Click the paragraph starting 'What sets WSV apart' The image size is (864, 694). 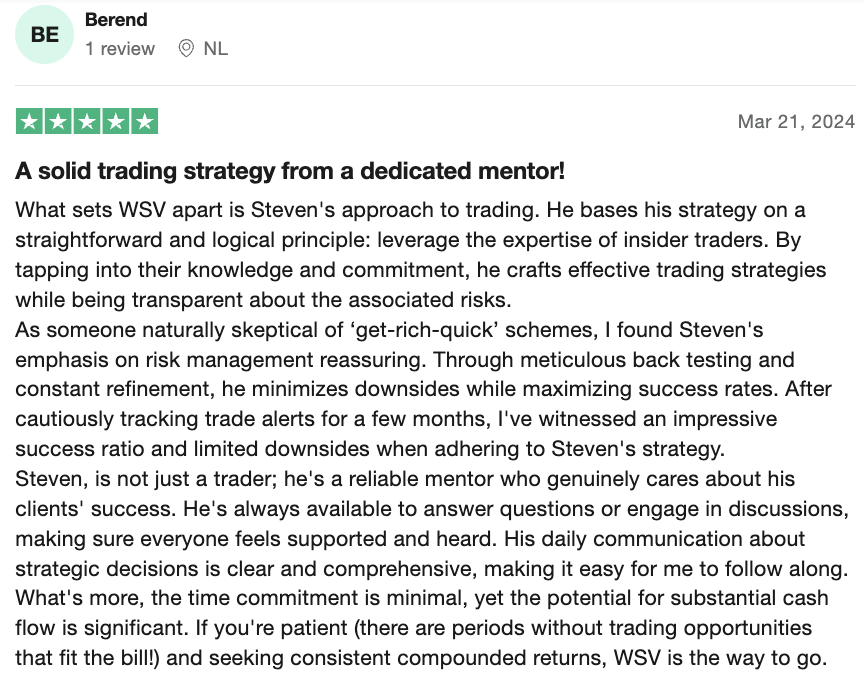coord(420,255)
